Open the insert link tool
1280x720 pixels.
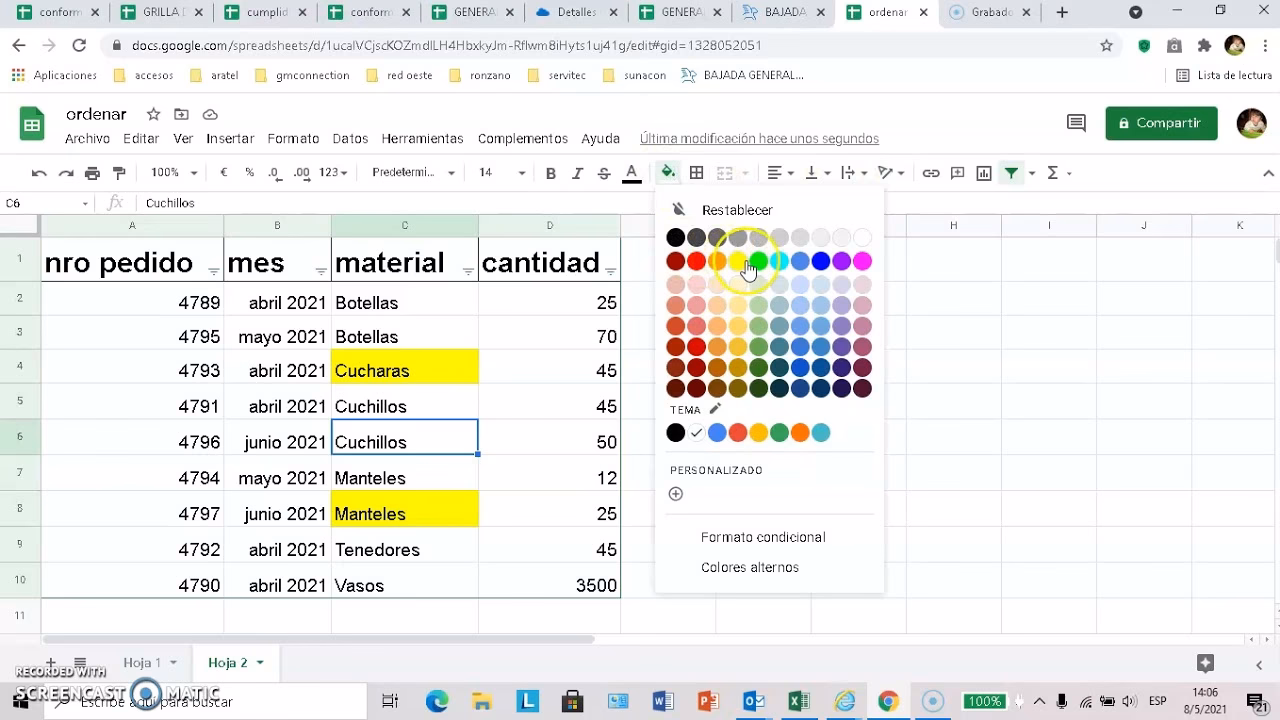931,172
